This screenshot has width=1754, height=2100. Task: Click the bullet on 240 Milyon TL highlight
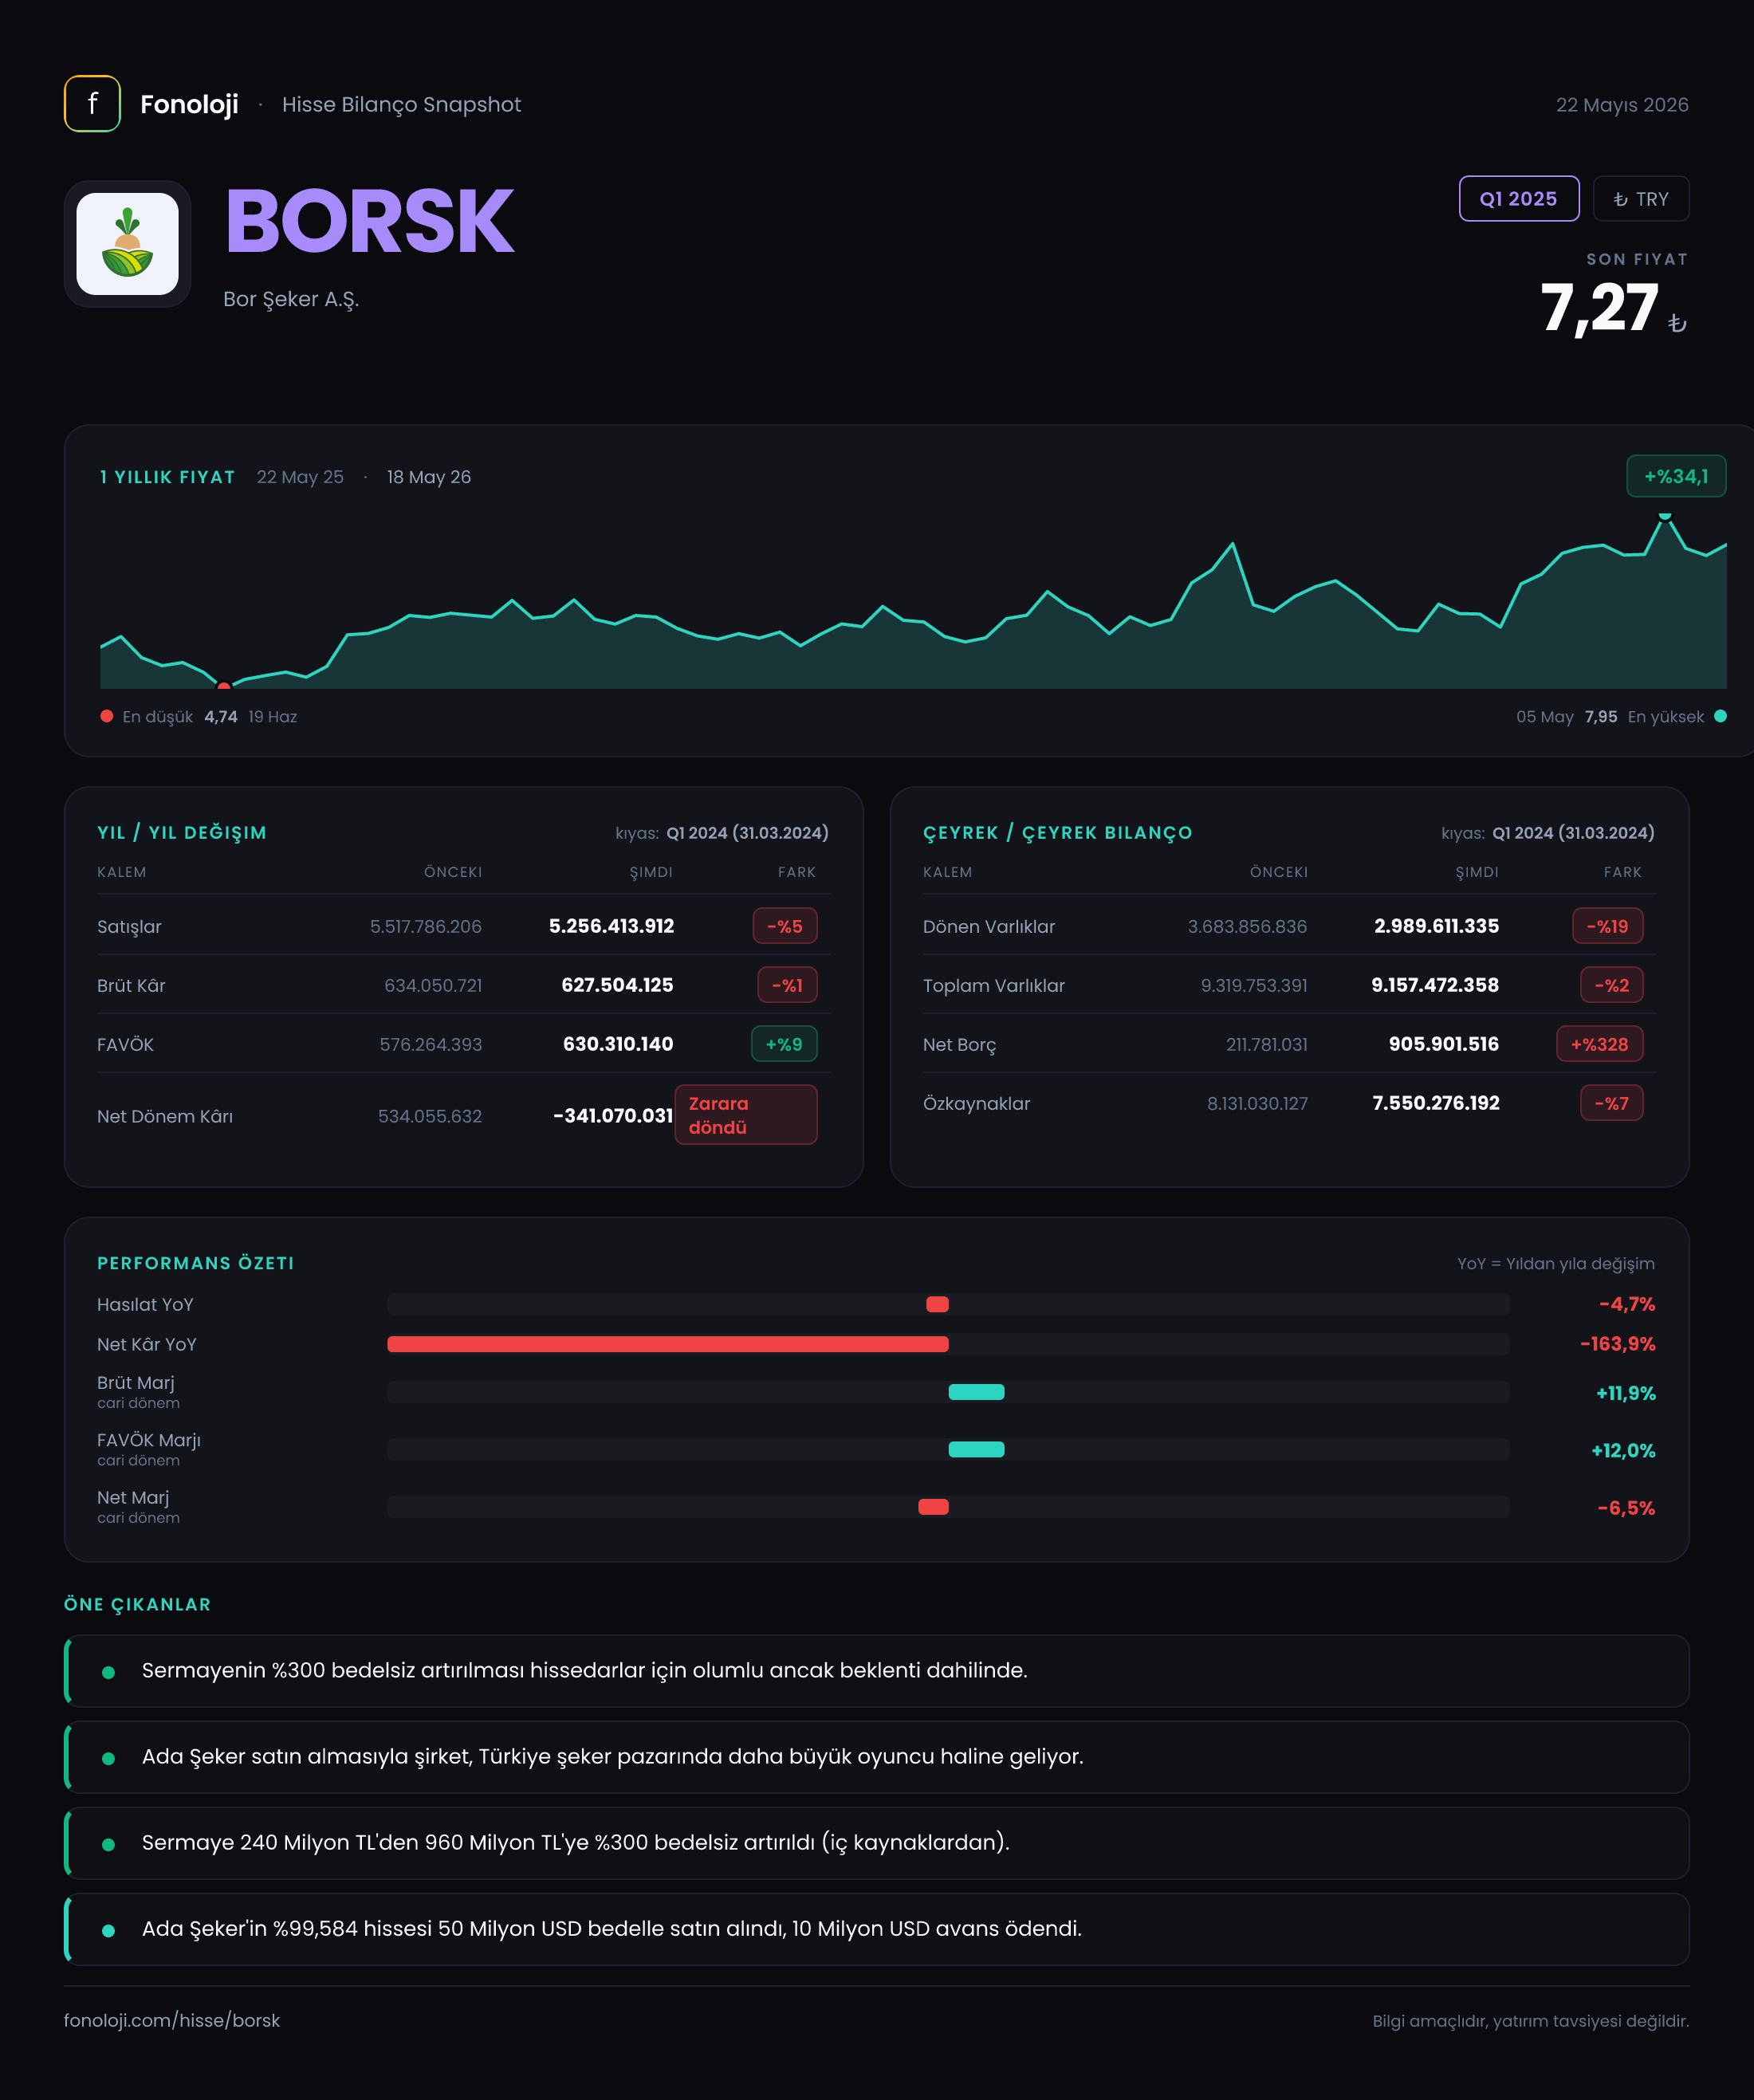[108, 1844]
